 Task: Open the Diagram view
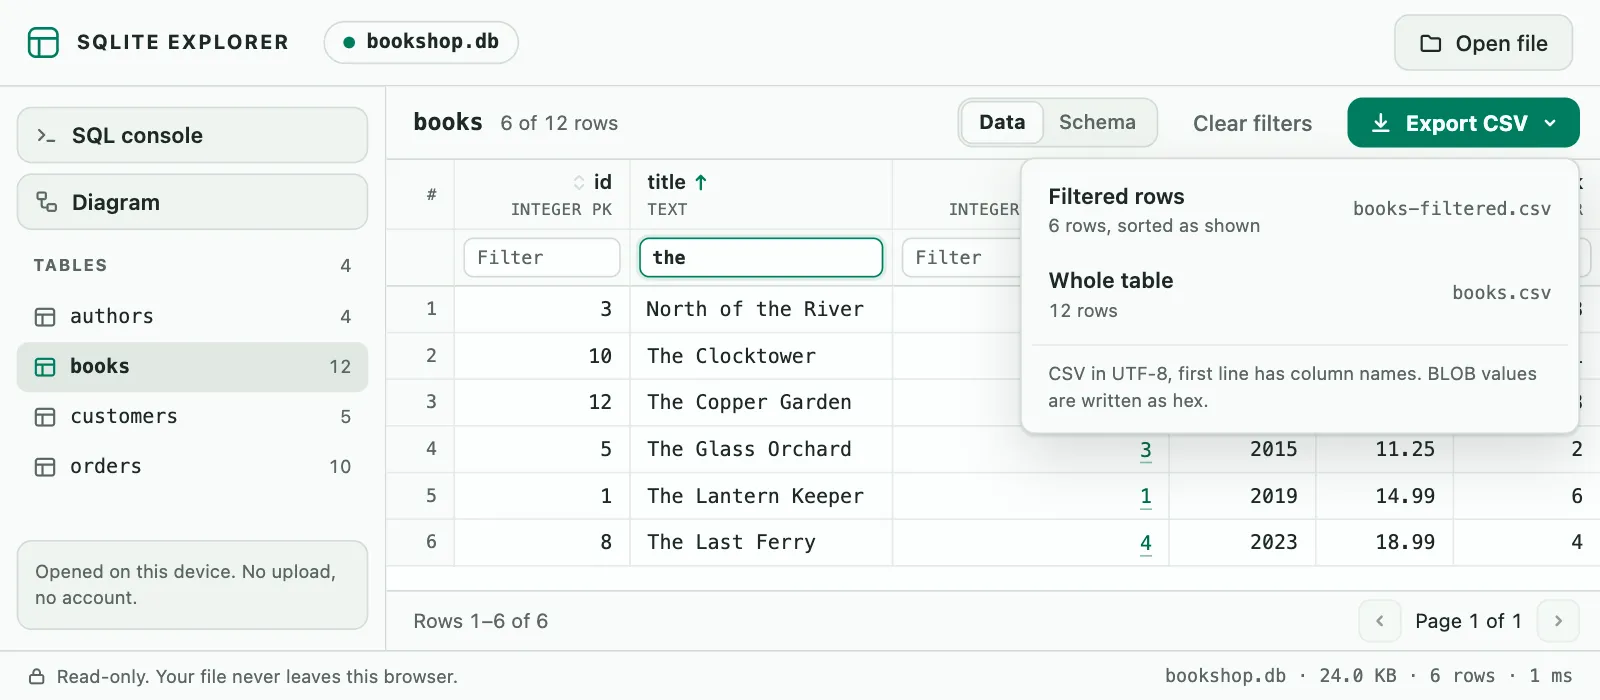click(192, 202)
